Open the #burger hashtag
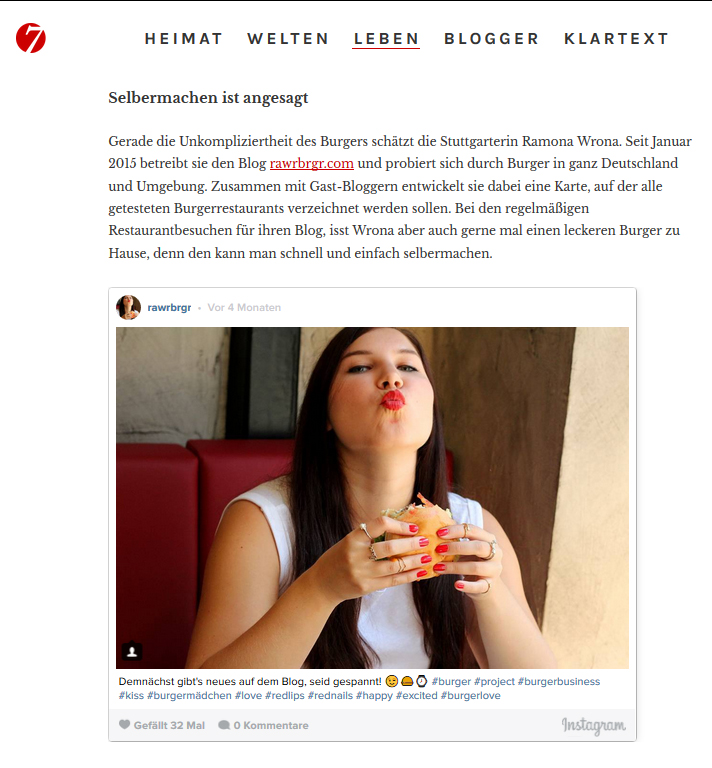Viewport: 712px width, 768px height. point(451,681)
